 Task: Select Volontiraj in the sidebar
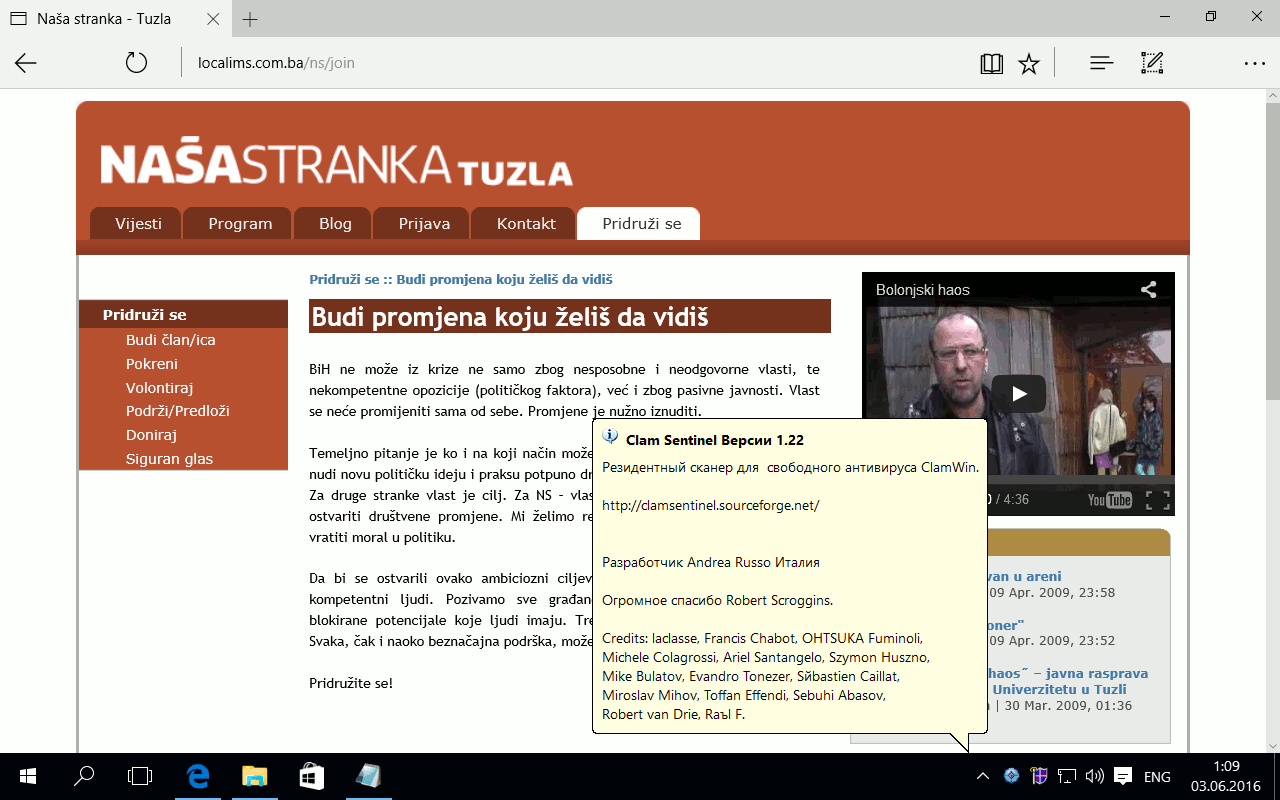(x=159, y=388)
